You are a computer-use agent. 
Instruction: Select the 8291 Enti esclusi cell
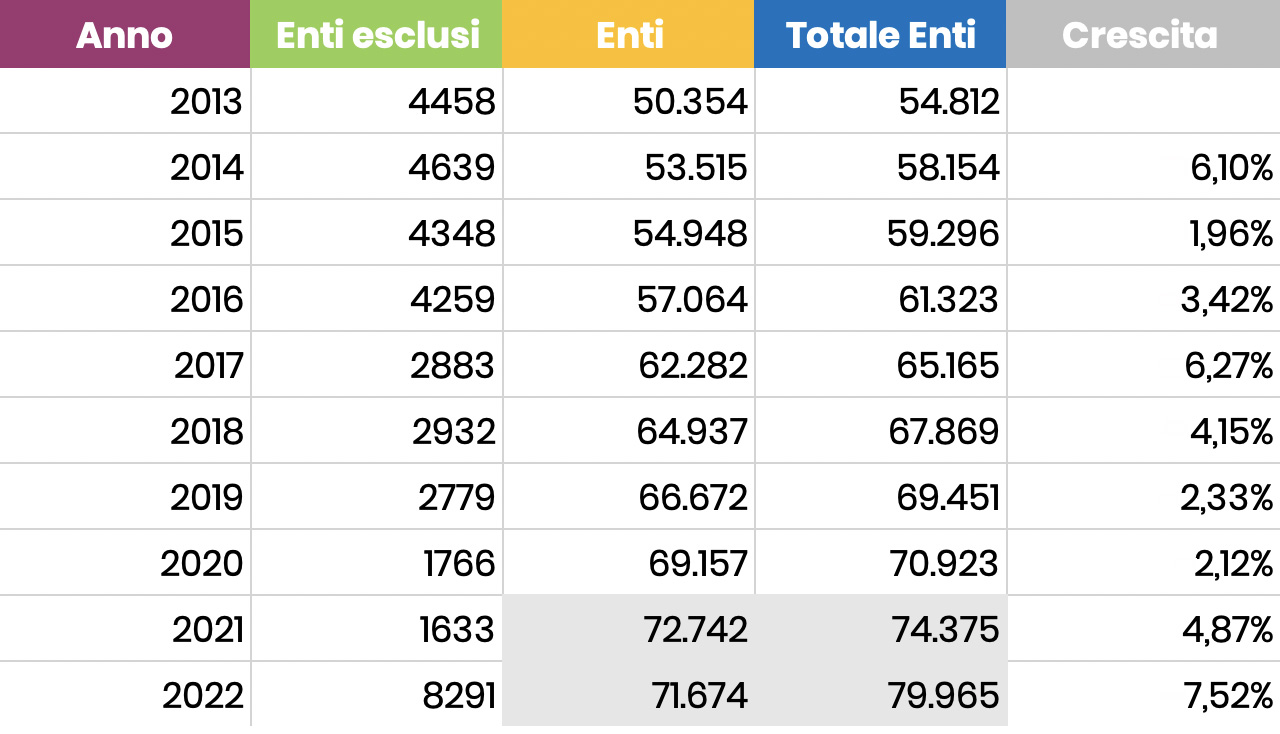coord(459,696)
